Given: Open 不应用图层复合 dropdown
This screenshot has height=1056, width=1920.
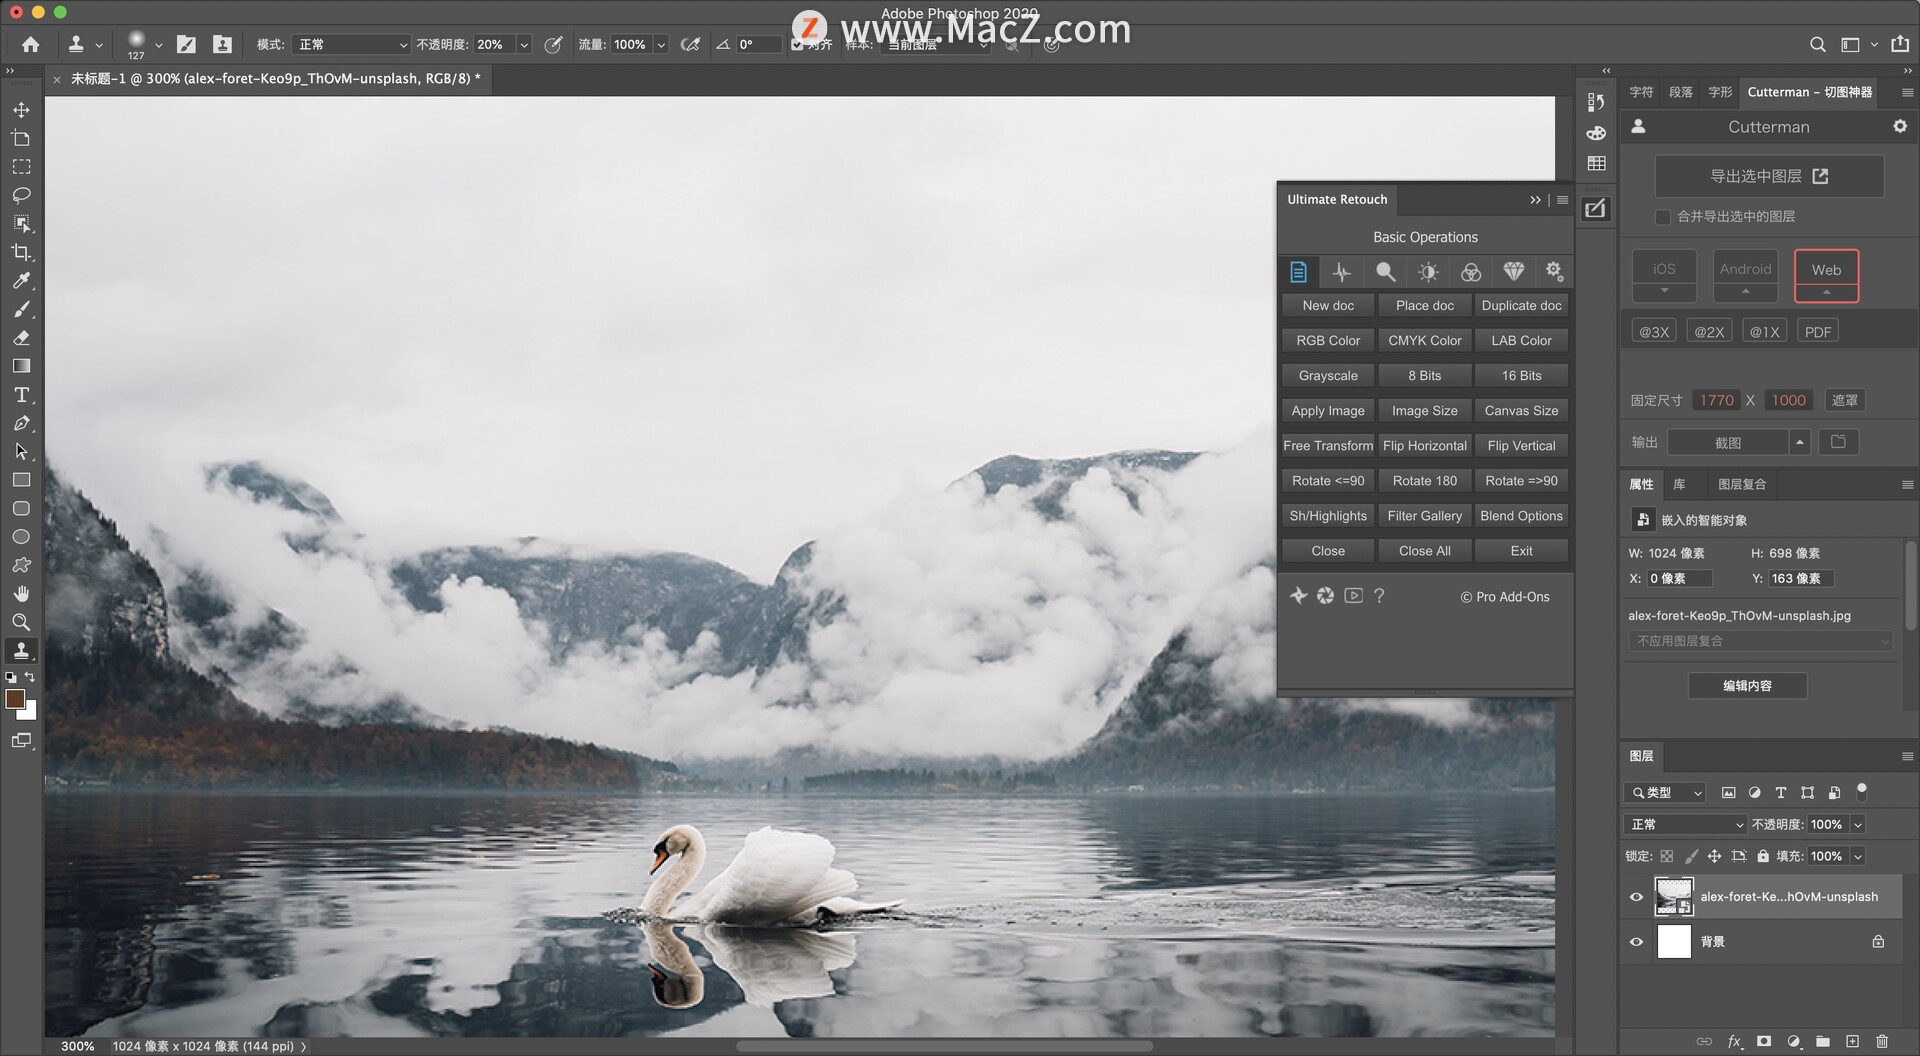Looking at the screenshot, I should click(x=1760, y=641).
